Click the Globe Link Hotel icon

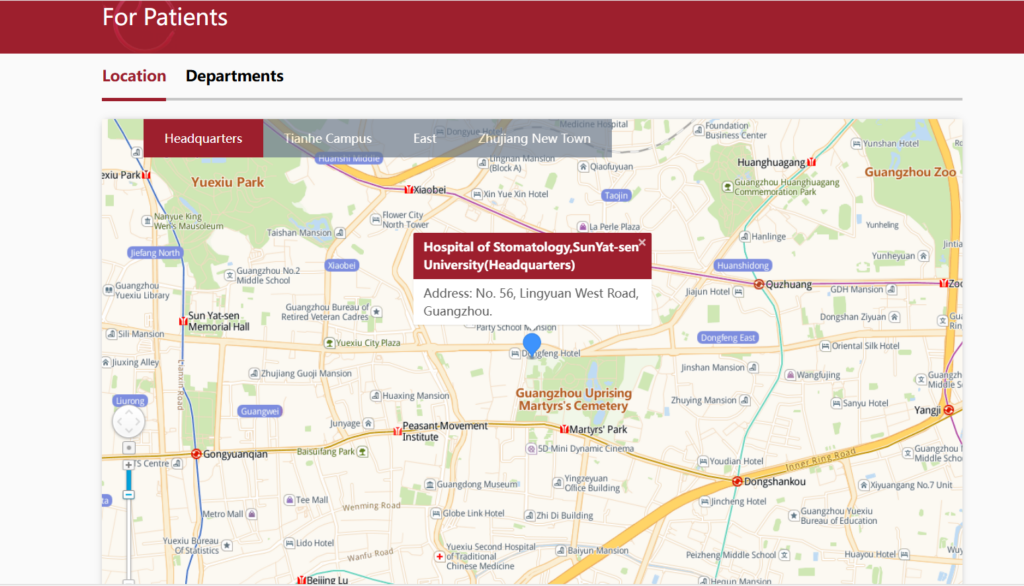coord(436,513)
